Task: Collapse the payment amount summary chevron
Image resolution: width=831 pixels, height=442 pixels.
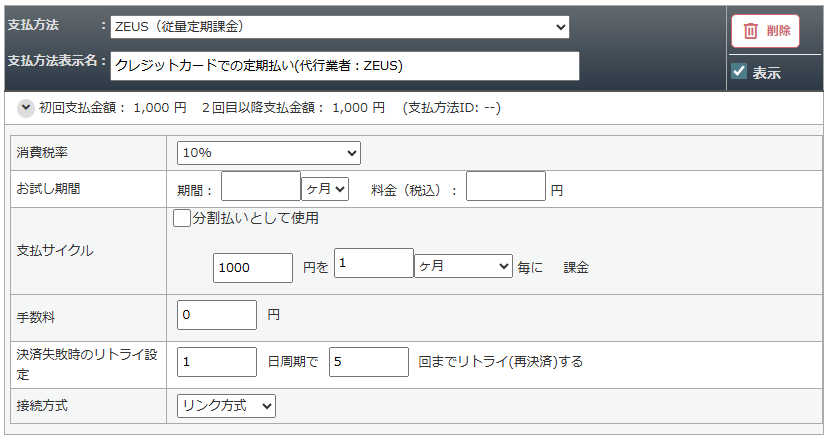Action: coord(26,108)
